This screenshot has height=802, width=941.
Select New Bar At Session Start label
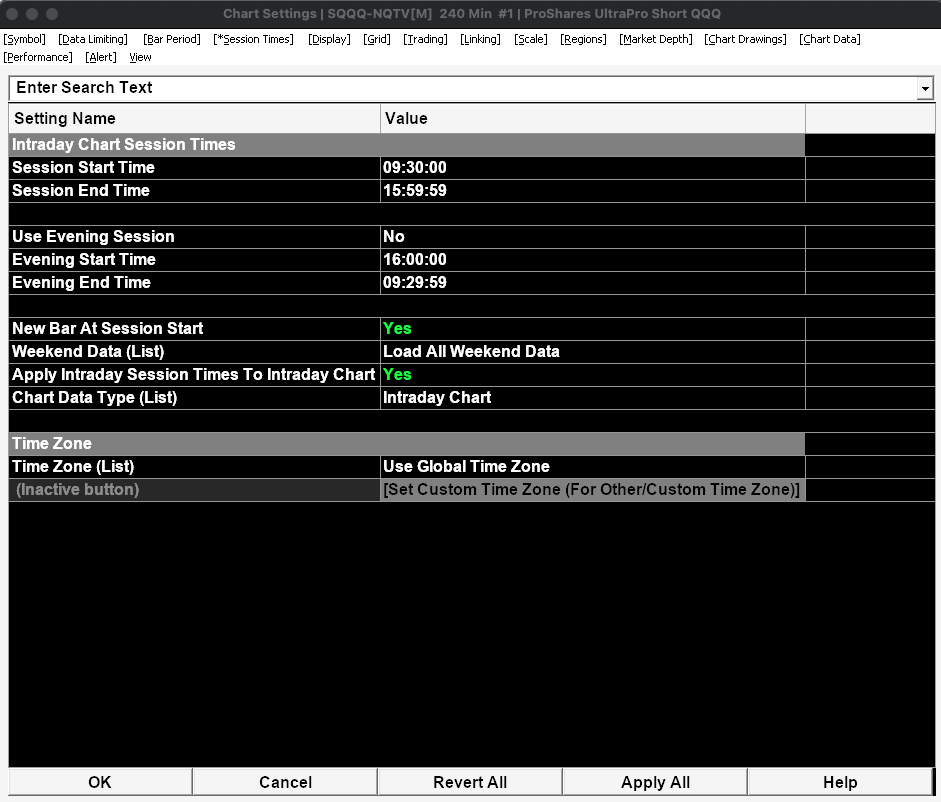tap(194, 328)
